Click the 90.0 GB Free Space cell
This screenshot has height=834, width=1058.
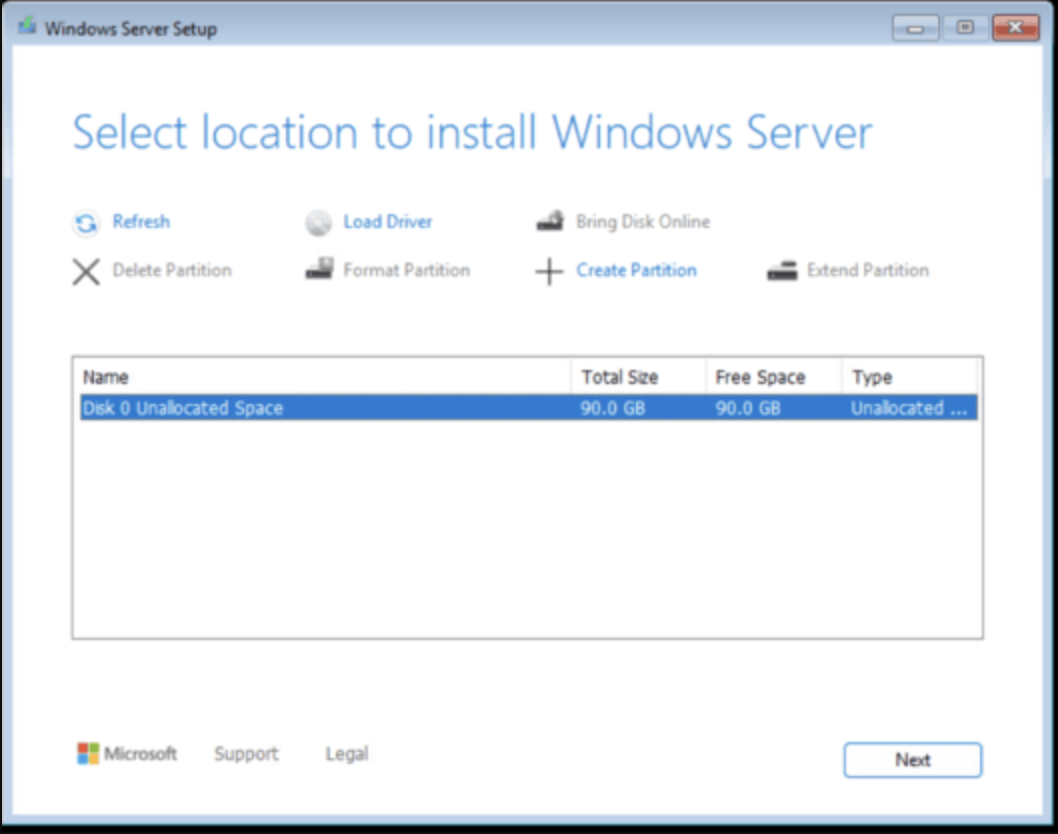tap(748, 408)
